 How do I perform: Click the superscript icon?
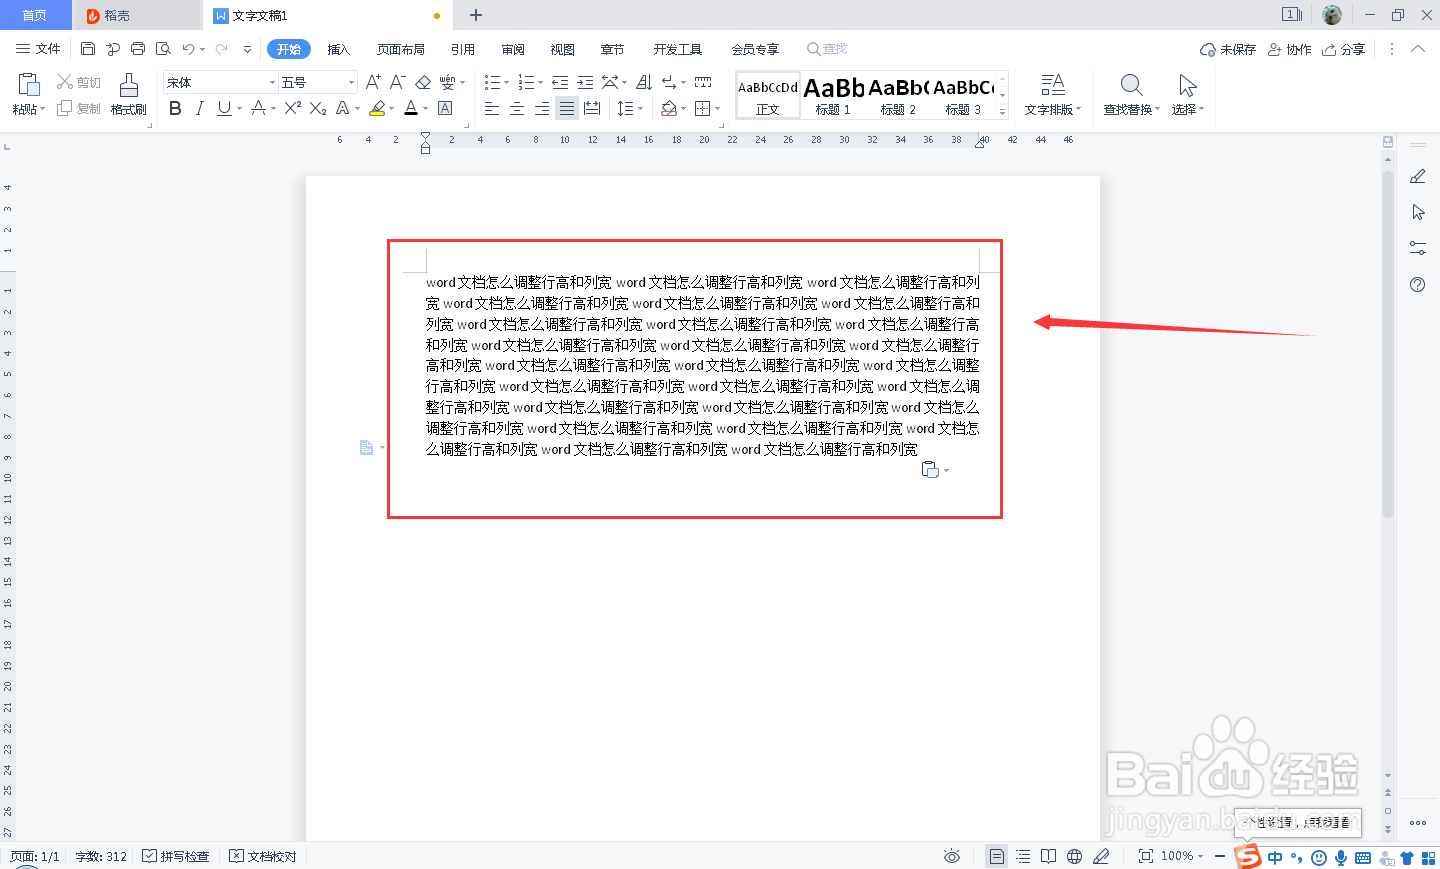point(291,109)
